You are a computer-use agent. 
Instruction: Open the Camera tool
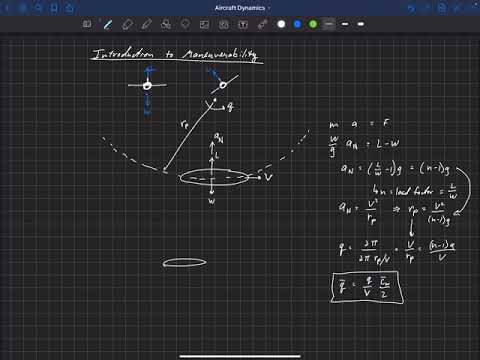[224, 24]
